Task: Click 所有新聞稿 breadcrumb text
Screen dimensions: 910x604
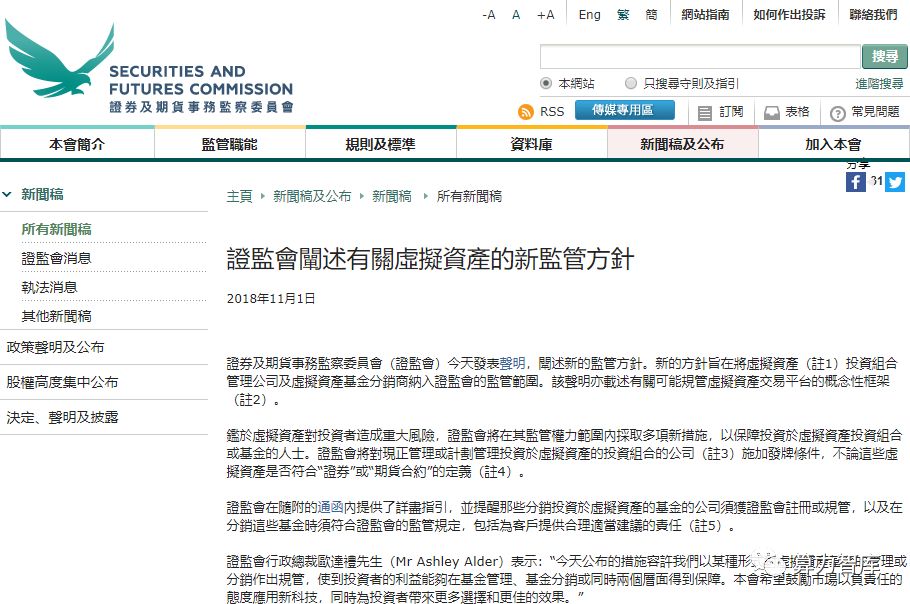Action: 469,196
